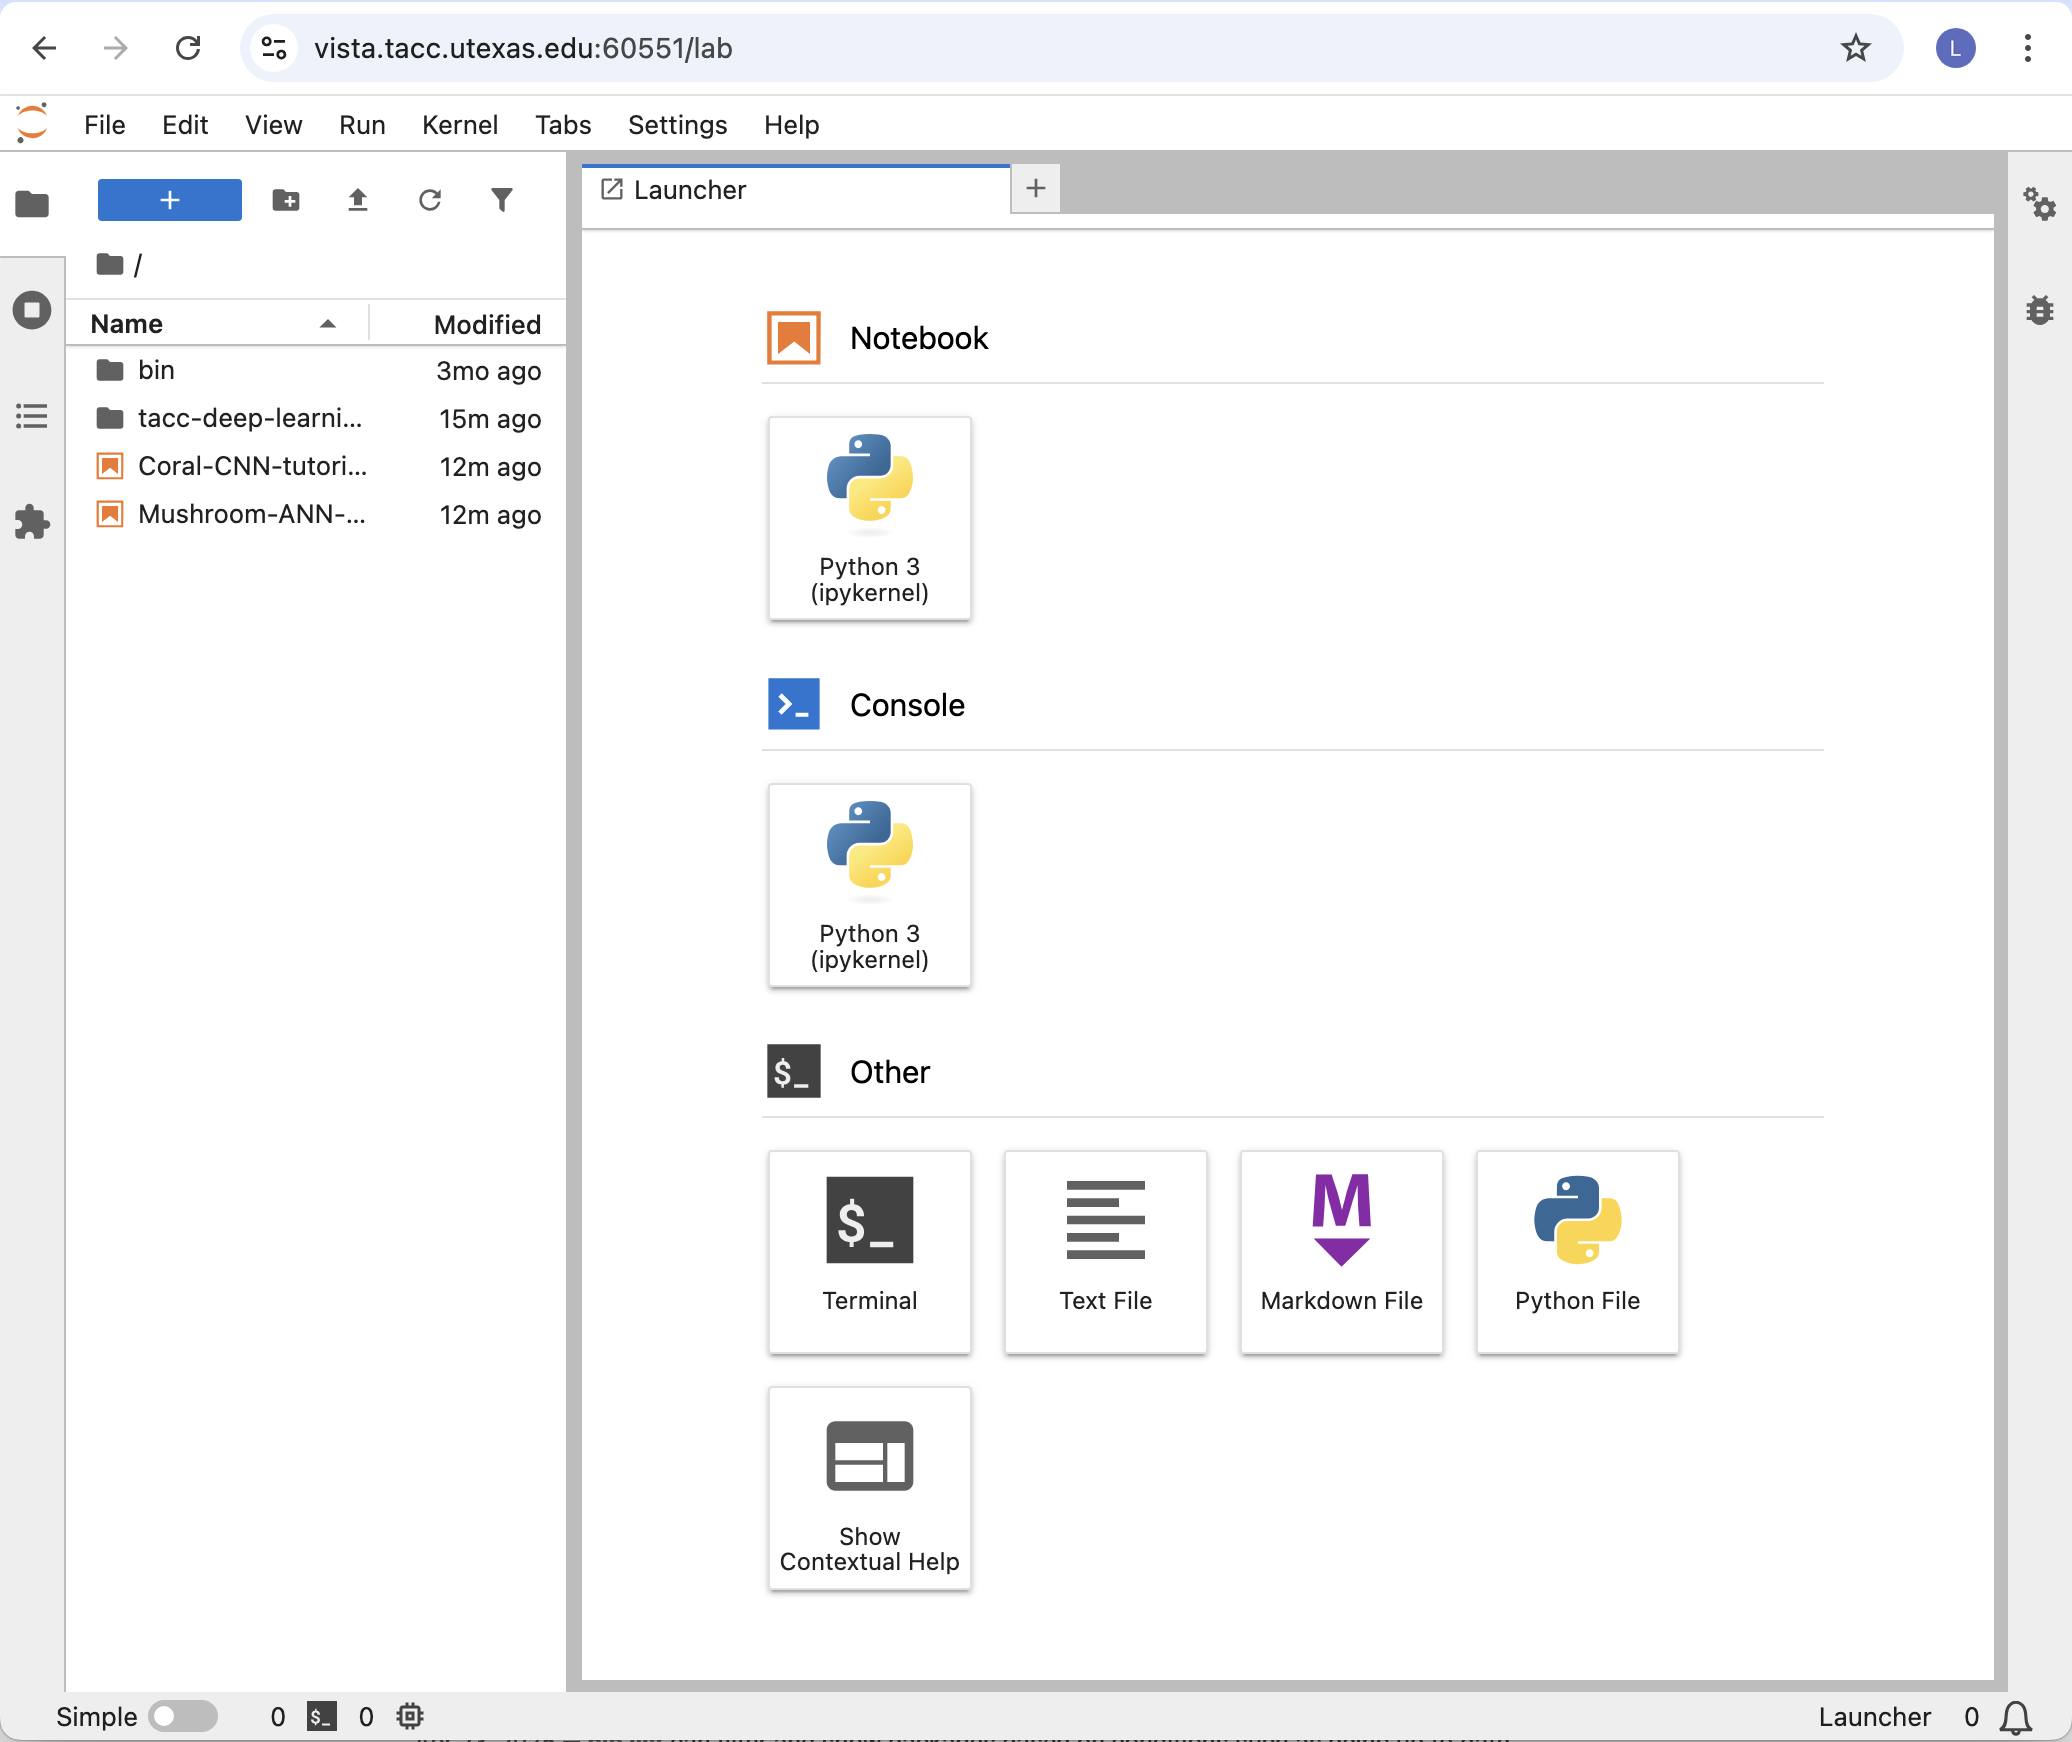Reload the browser page

(x=188, y=48)
